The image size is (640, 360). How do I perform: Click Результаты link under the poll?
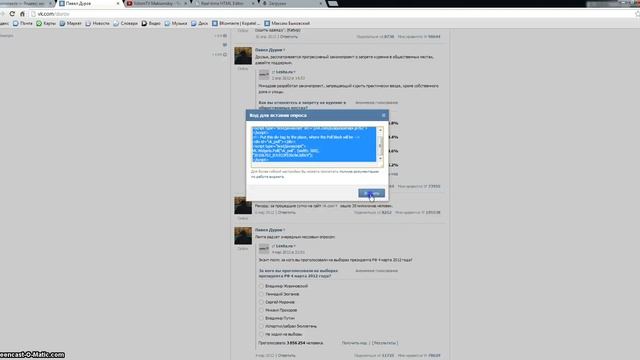click(x=384, y=343)
